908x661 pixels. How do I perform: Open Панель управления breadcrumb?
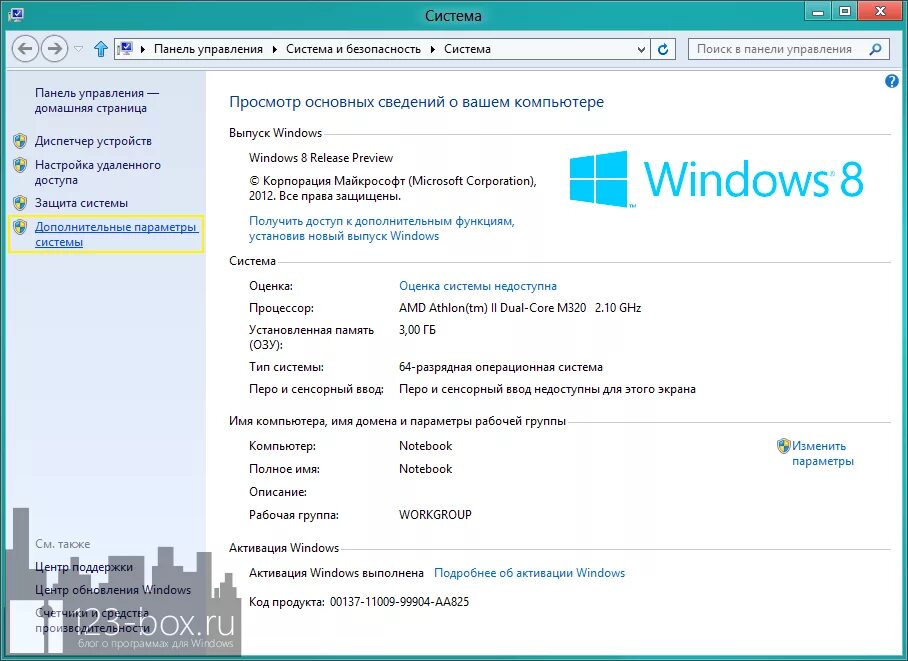click(x=208, y=49)
